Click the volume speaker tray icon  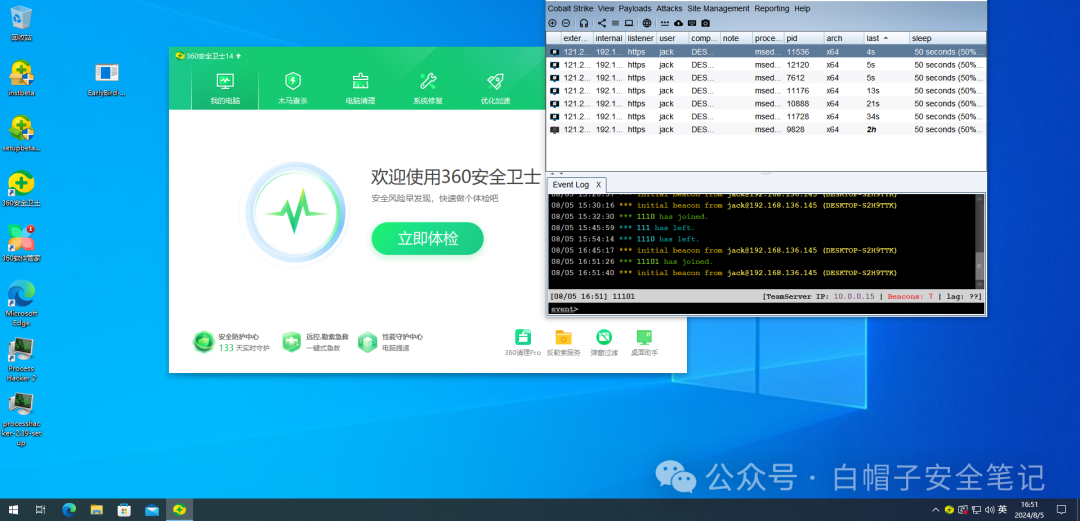click(x=989, y=510)
